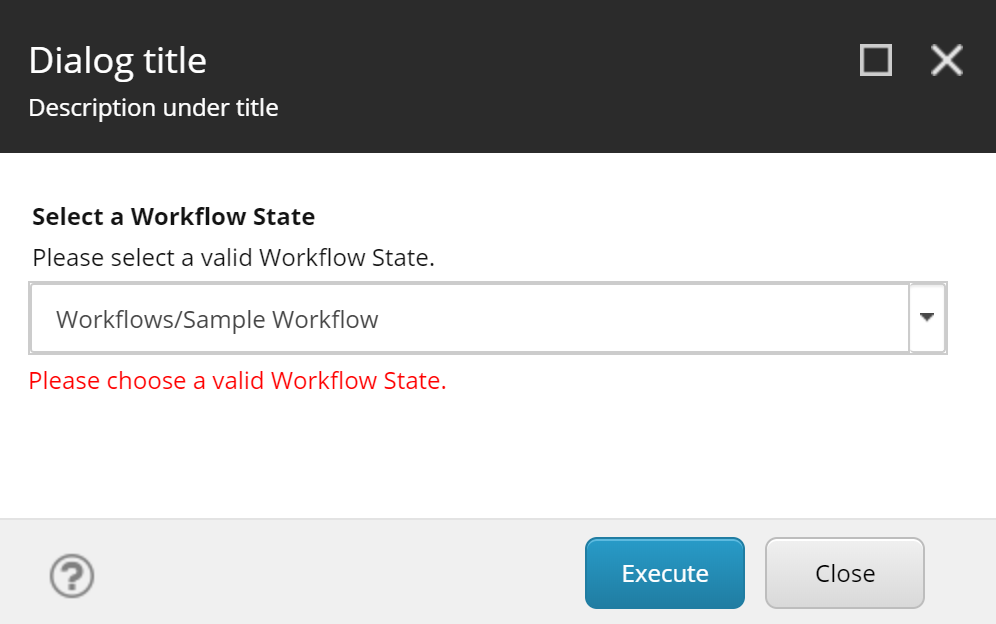The width and height of the screenshot is (996, 624).
Task: Open help via the circled question mark
Action: click(x=71, y=576)
